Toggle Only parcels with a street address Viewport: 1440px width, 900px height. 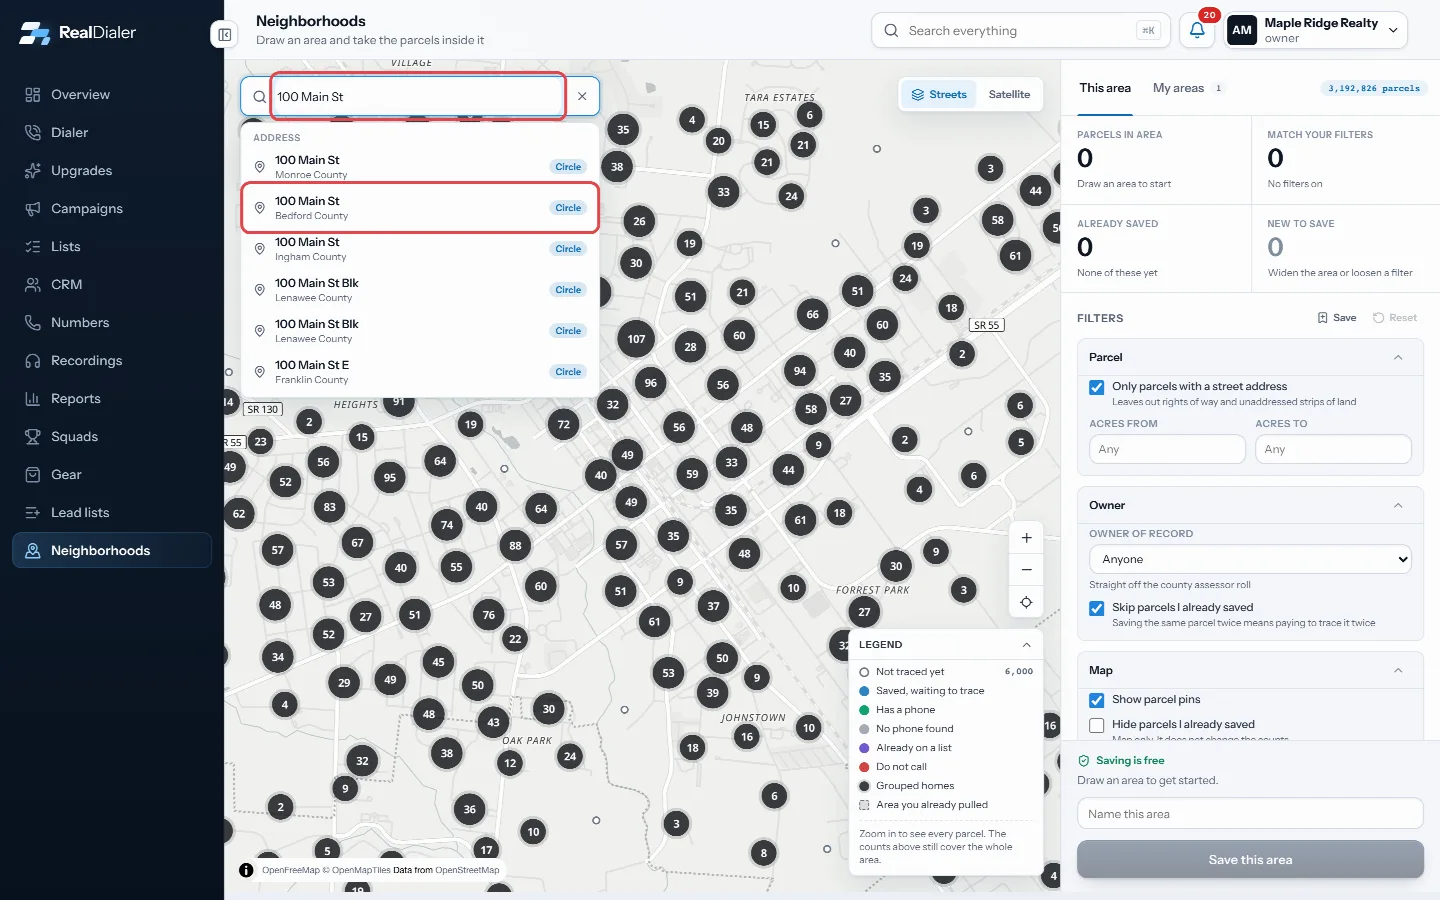click(1097, 387)
